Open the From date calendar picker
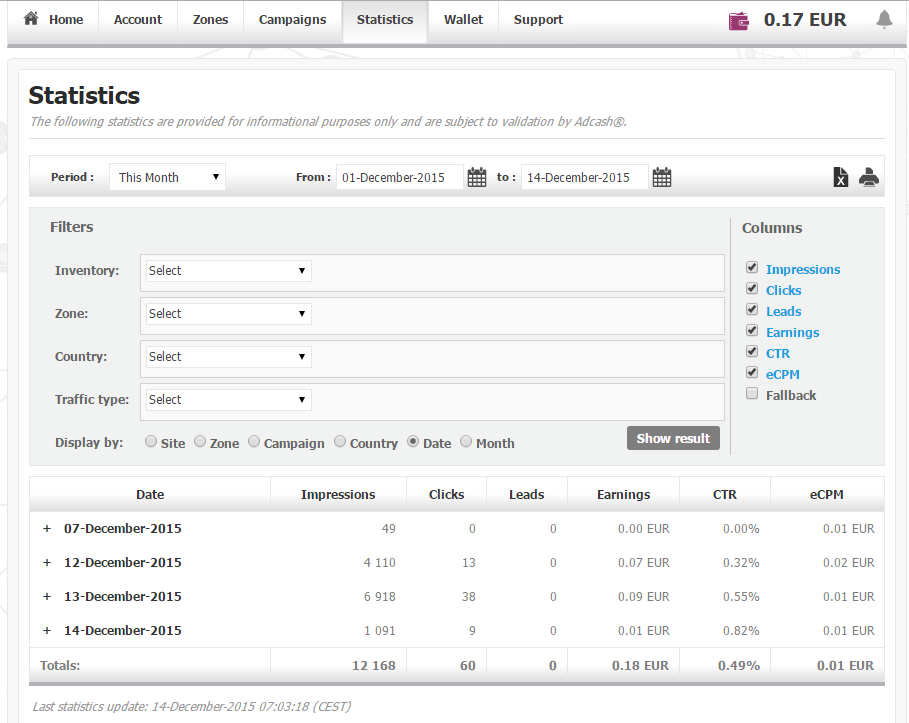 477,178
